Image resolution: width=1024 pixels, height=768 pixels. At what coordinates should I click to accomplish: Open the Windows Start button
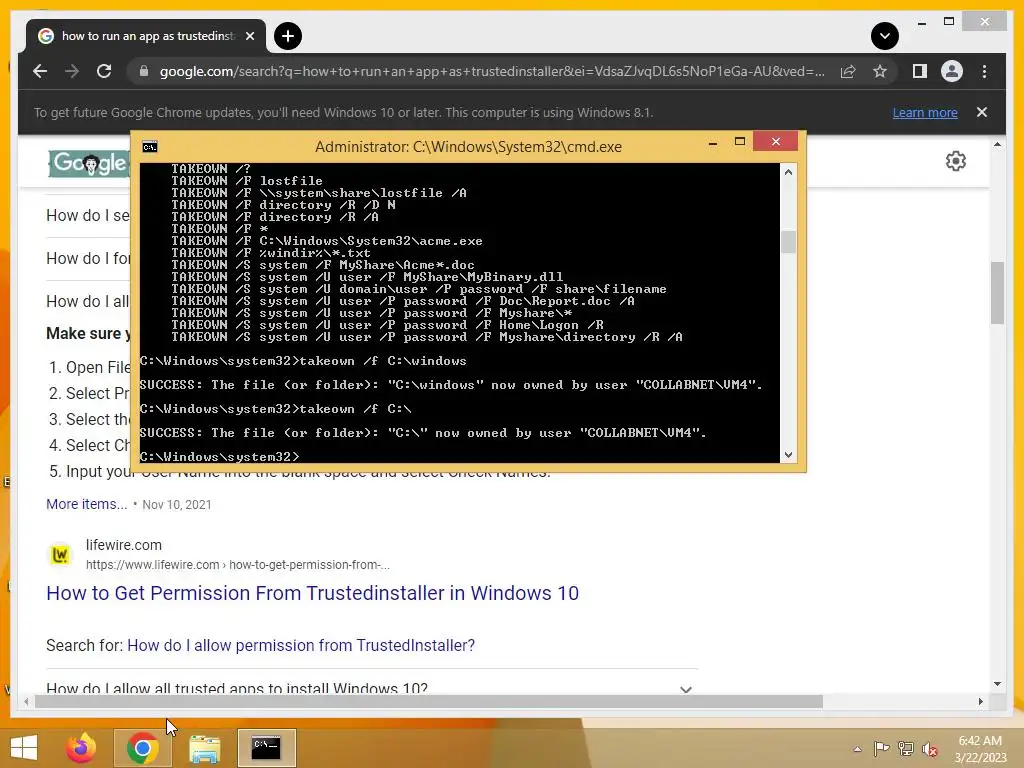(24, 747)
